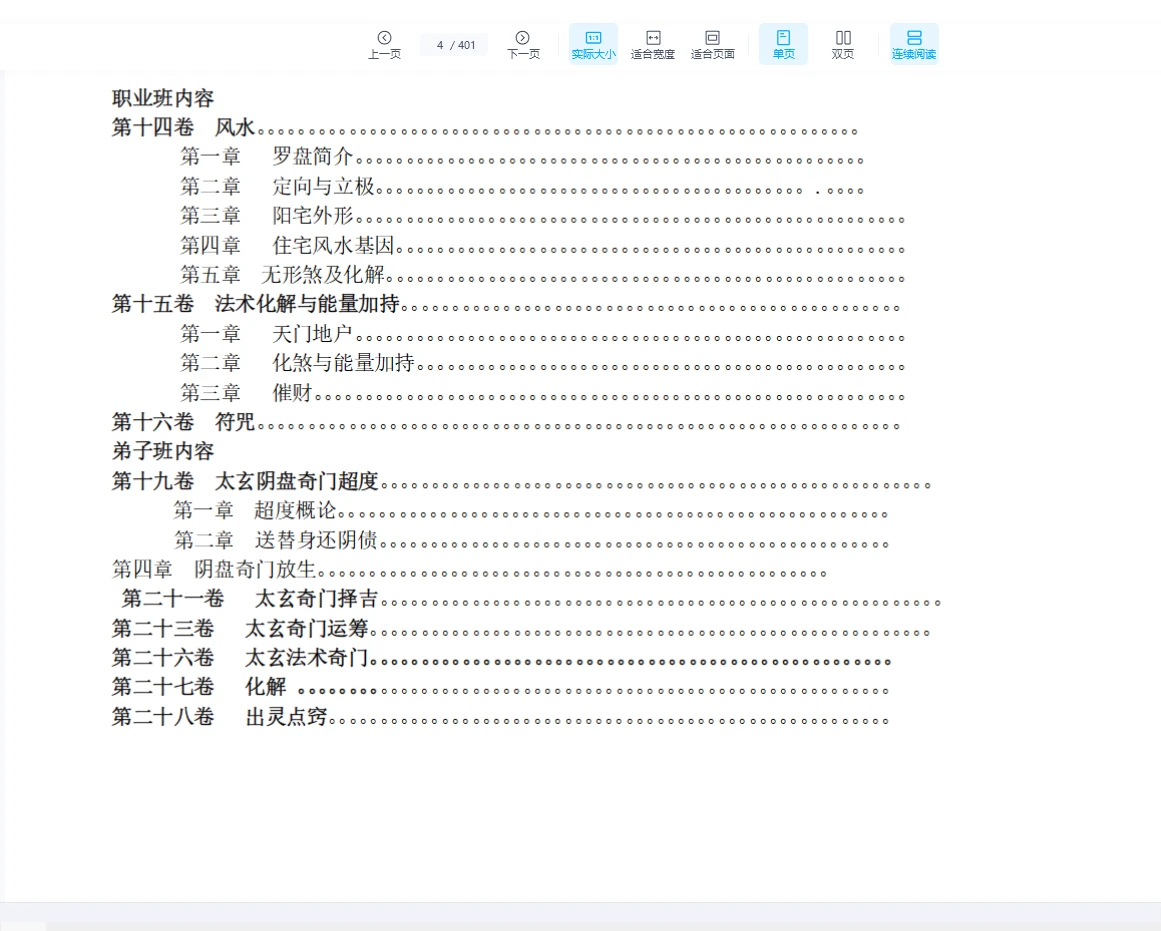Click total page count 401
The width and height of the screenshot is (1161, 931).
(x=466, y=45)
